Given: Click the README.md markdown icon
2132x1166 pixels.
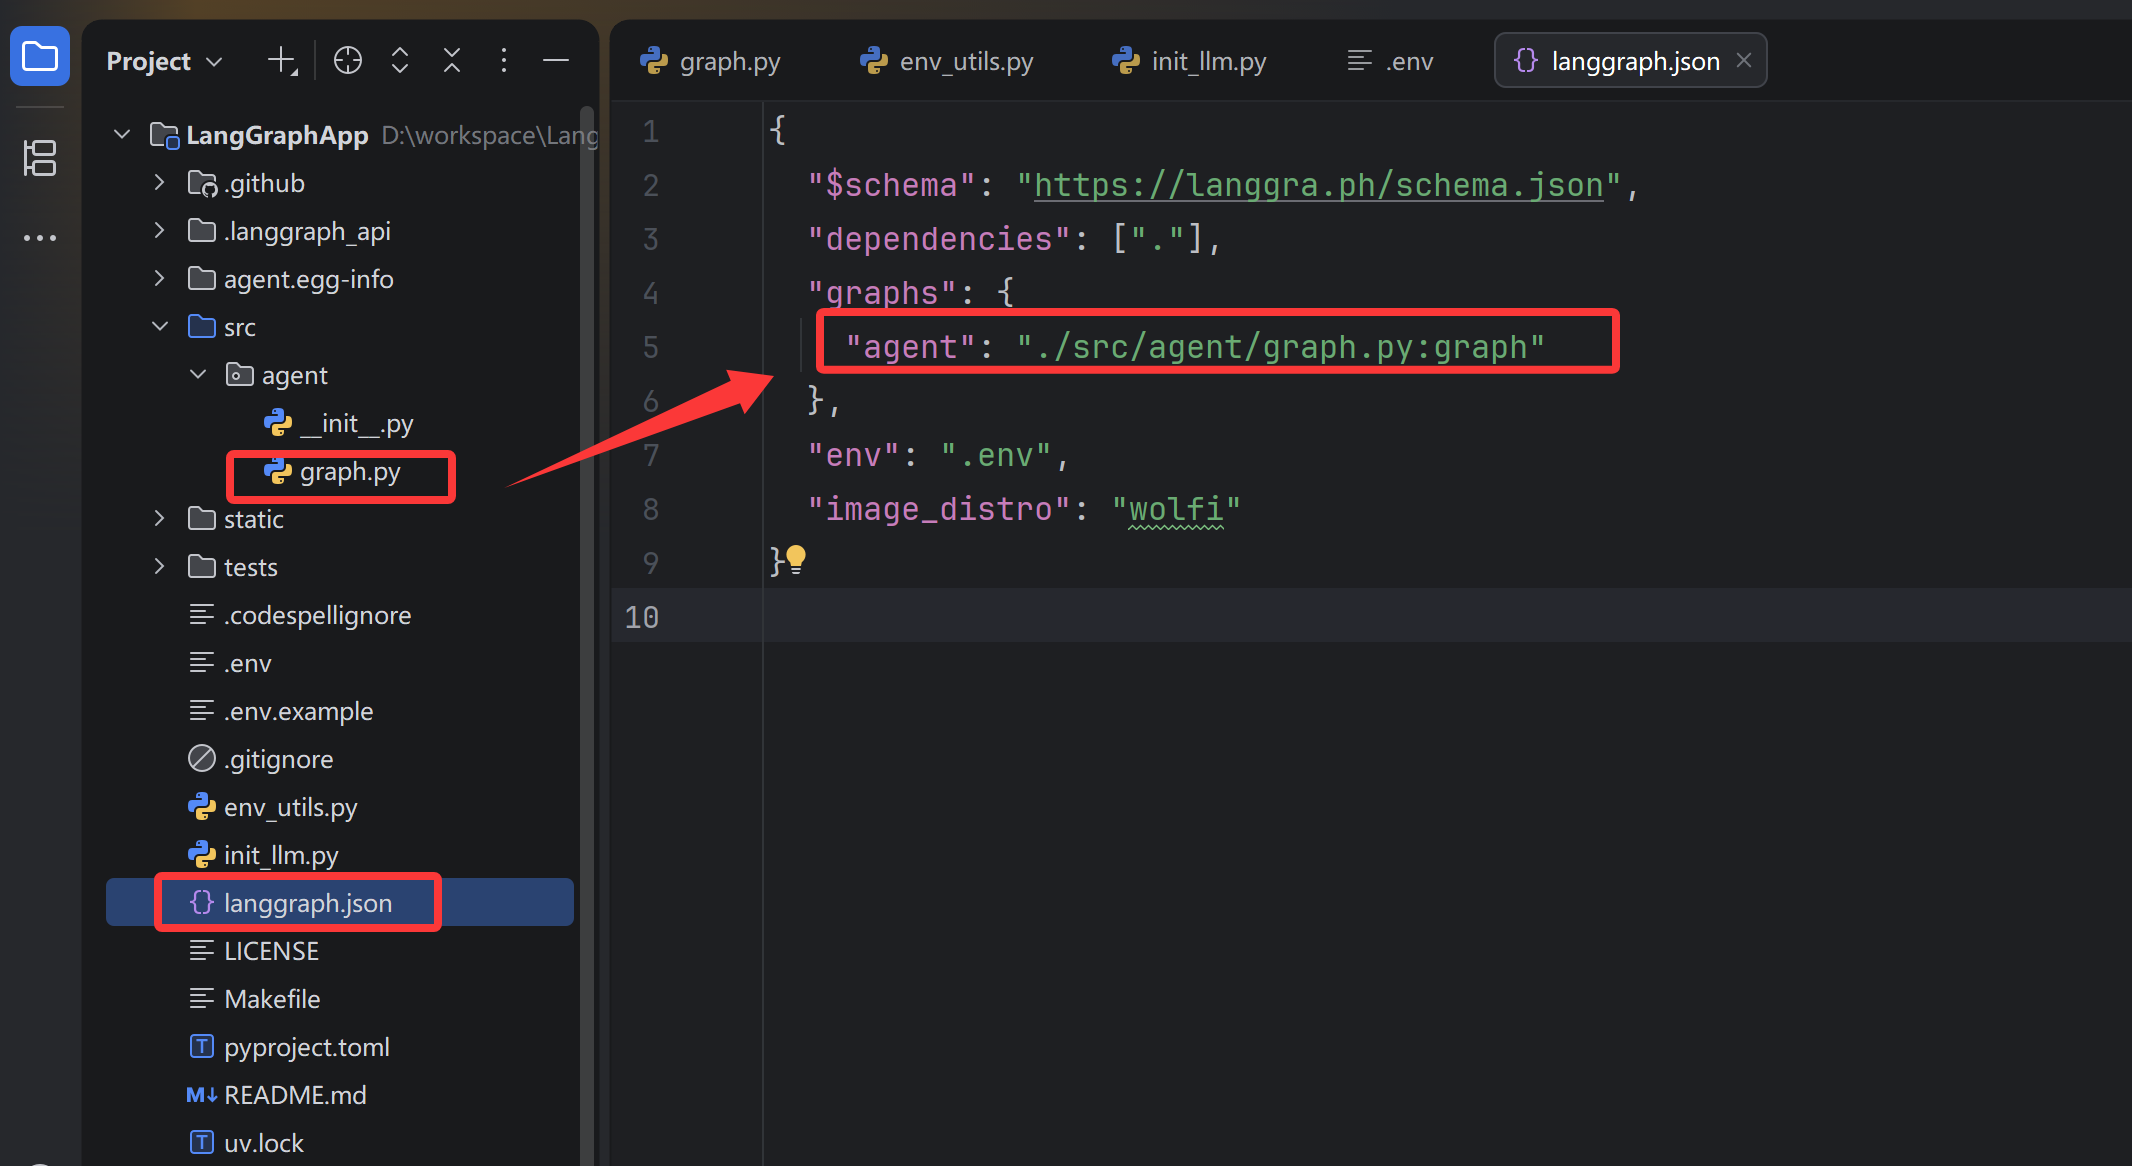Looking at the screenshot, I should click(202, 1095).
